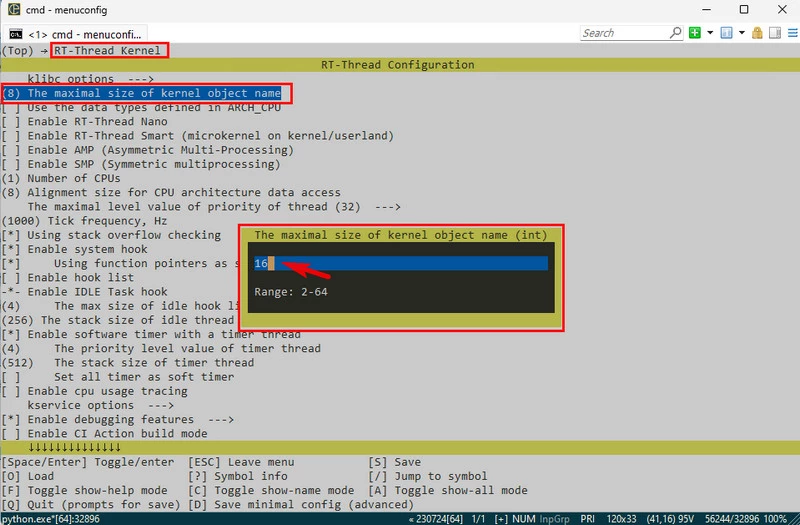Click '[/] Jump to symbol' key hint
This screenshot has width=800, height=525.
tap(428, 477)
